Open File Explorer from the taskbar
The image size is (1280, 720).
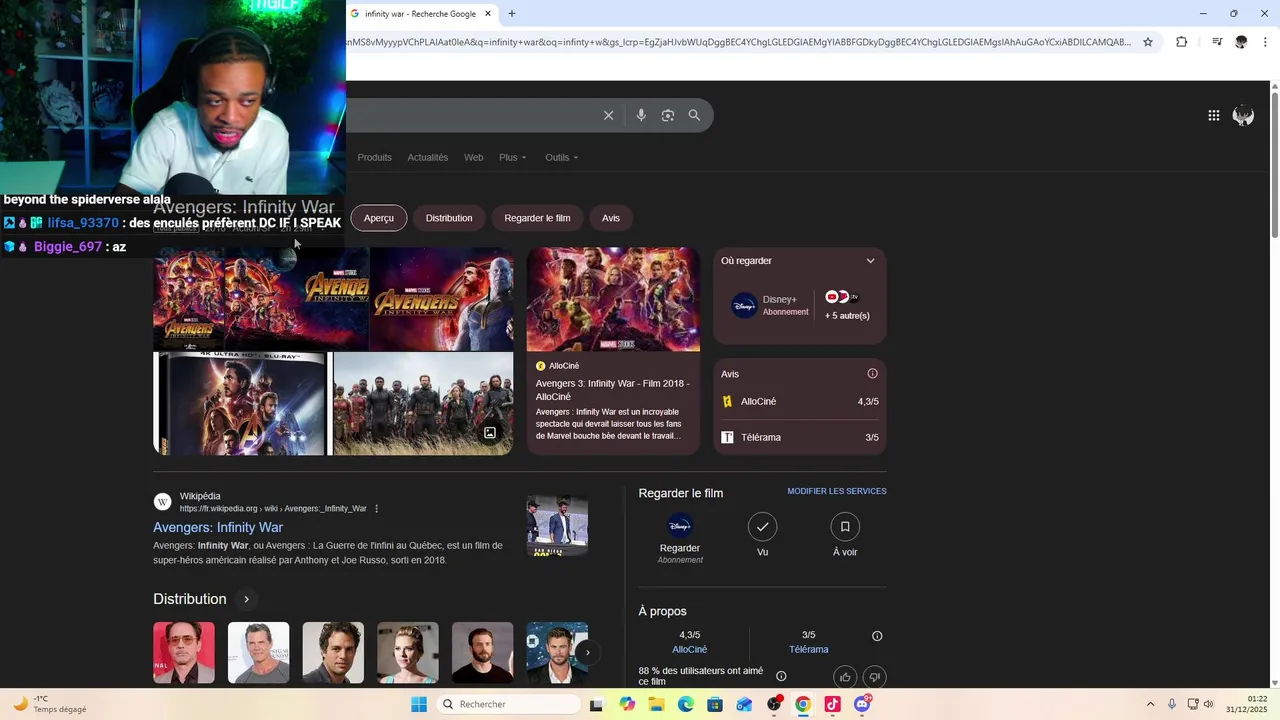click(x=656, y=704)
